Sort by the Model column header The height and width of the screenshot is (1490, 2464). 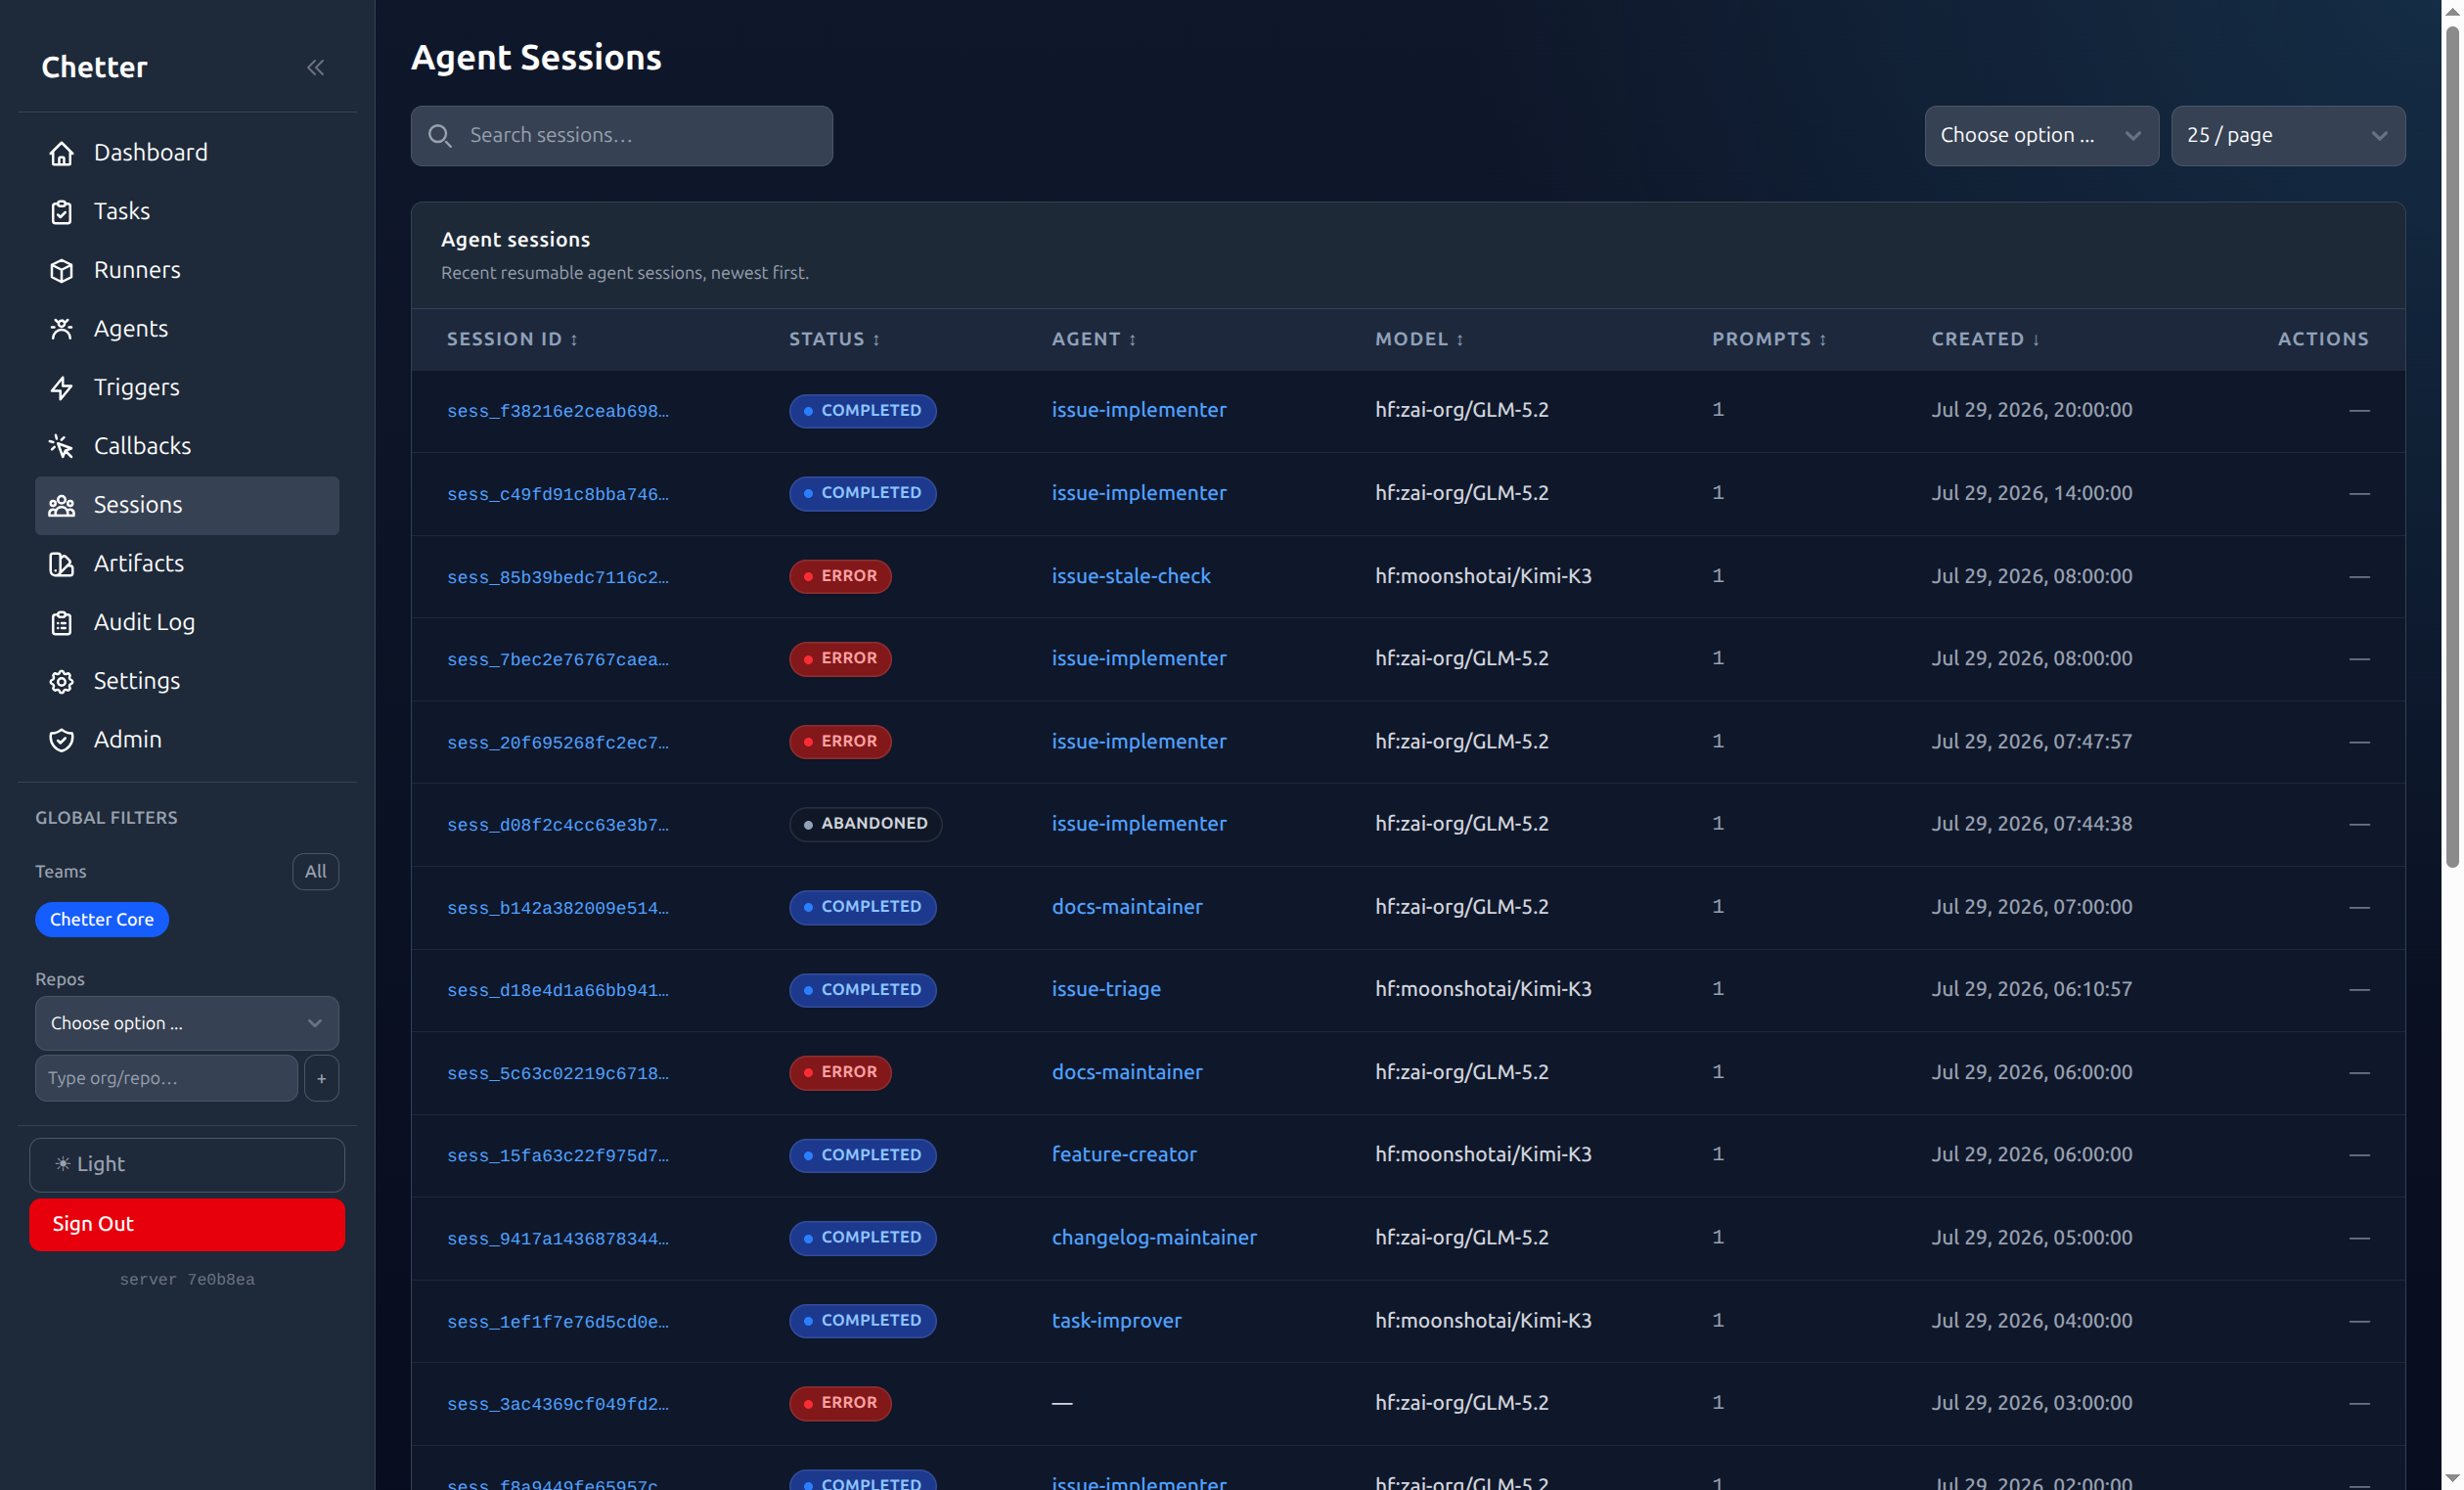[x=1419, y=339]
